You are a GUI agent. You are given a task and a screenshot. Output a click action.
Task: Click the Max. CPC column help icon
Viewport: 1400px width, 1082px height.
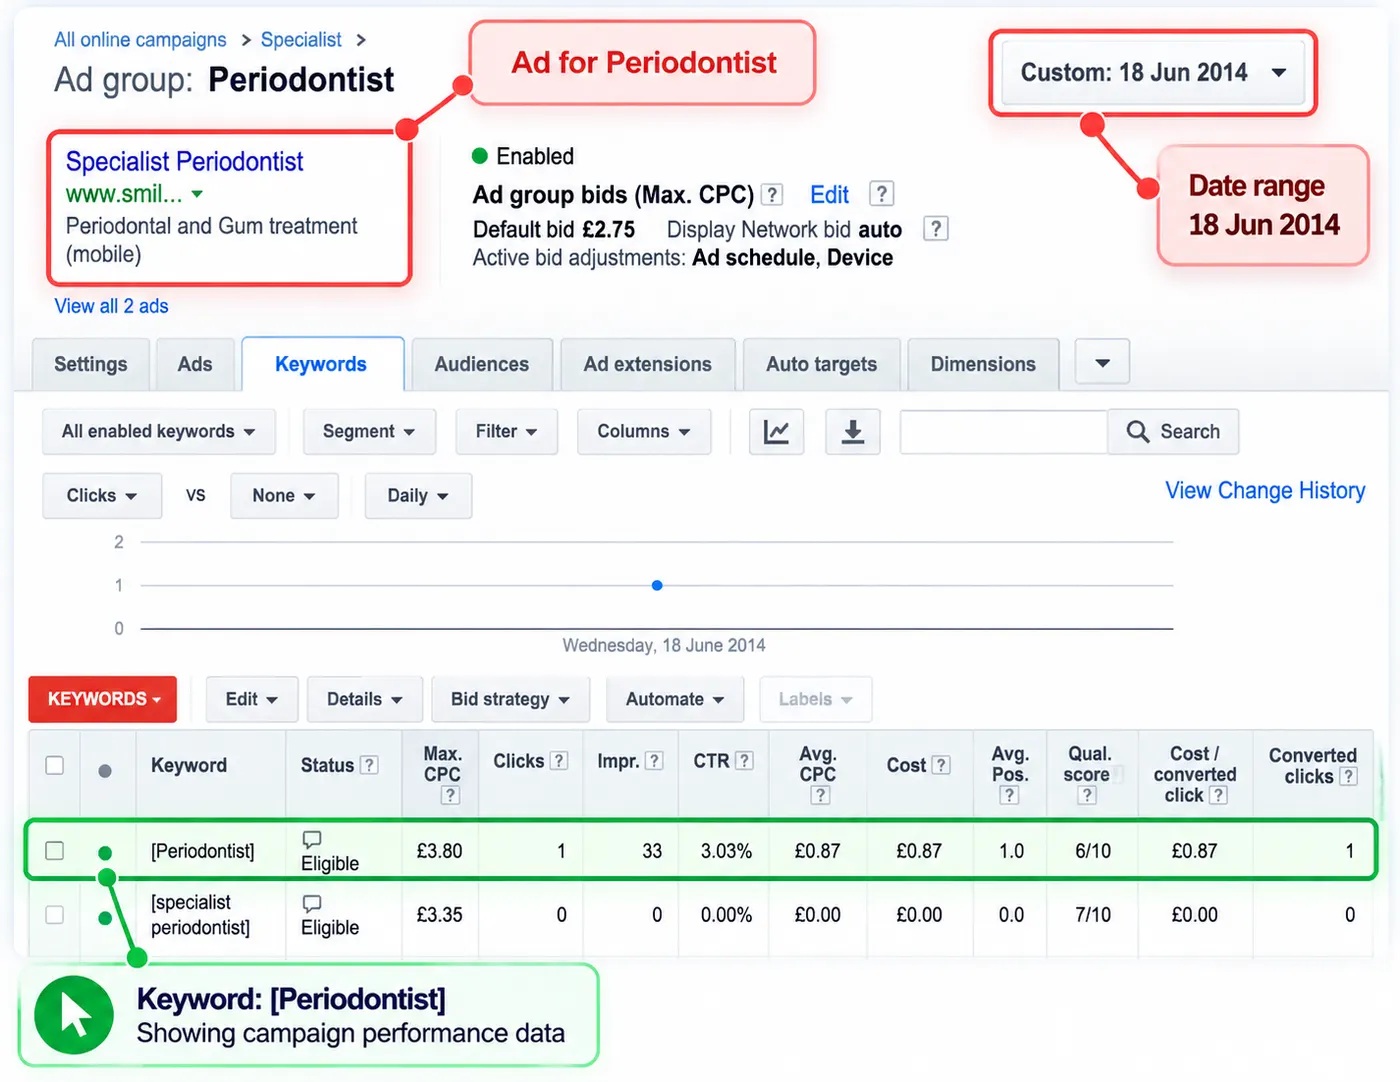[x=451, y=795]
